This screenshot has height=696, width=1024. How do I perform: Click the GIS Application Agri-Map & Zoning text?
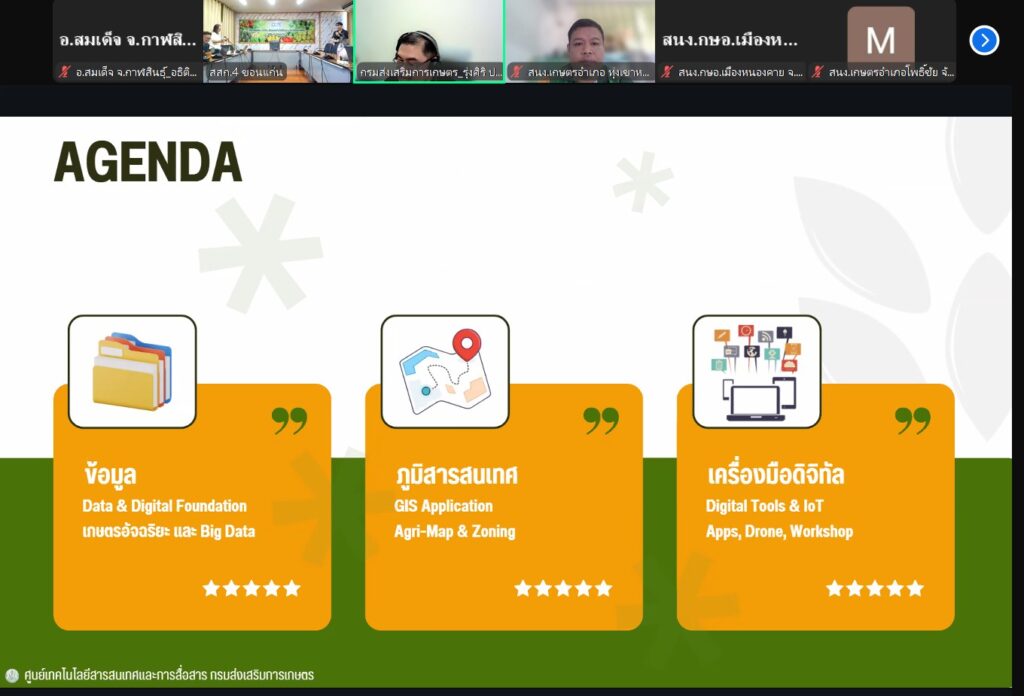pyautogui.click(x=454, y=519)
